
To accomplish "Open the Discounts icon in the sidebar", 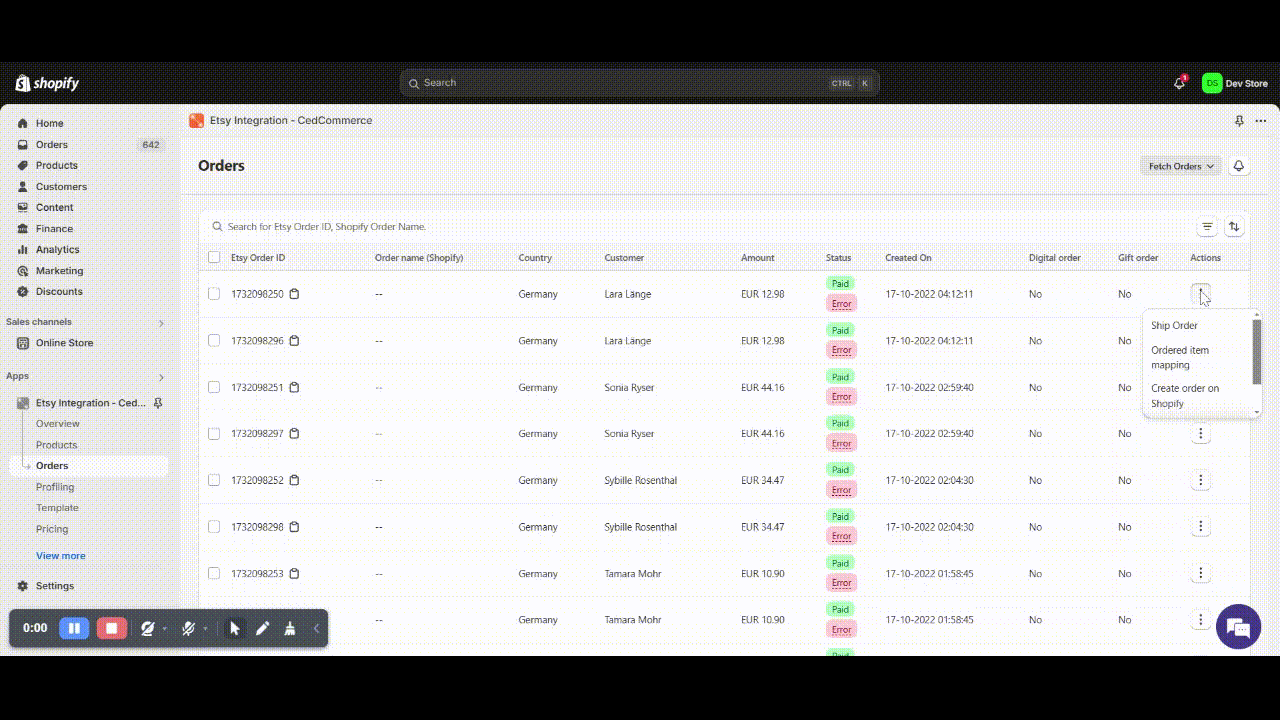I will tap(23, 292).
